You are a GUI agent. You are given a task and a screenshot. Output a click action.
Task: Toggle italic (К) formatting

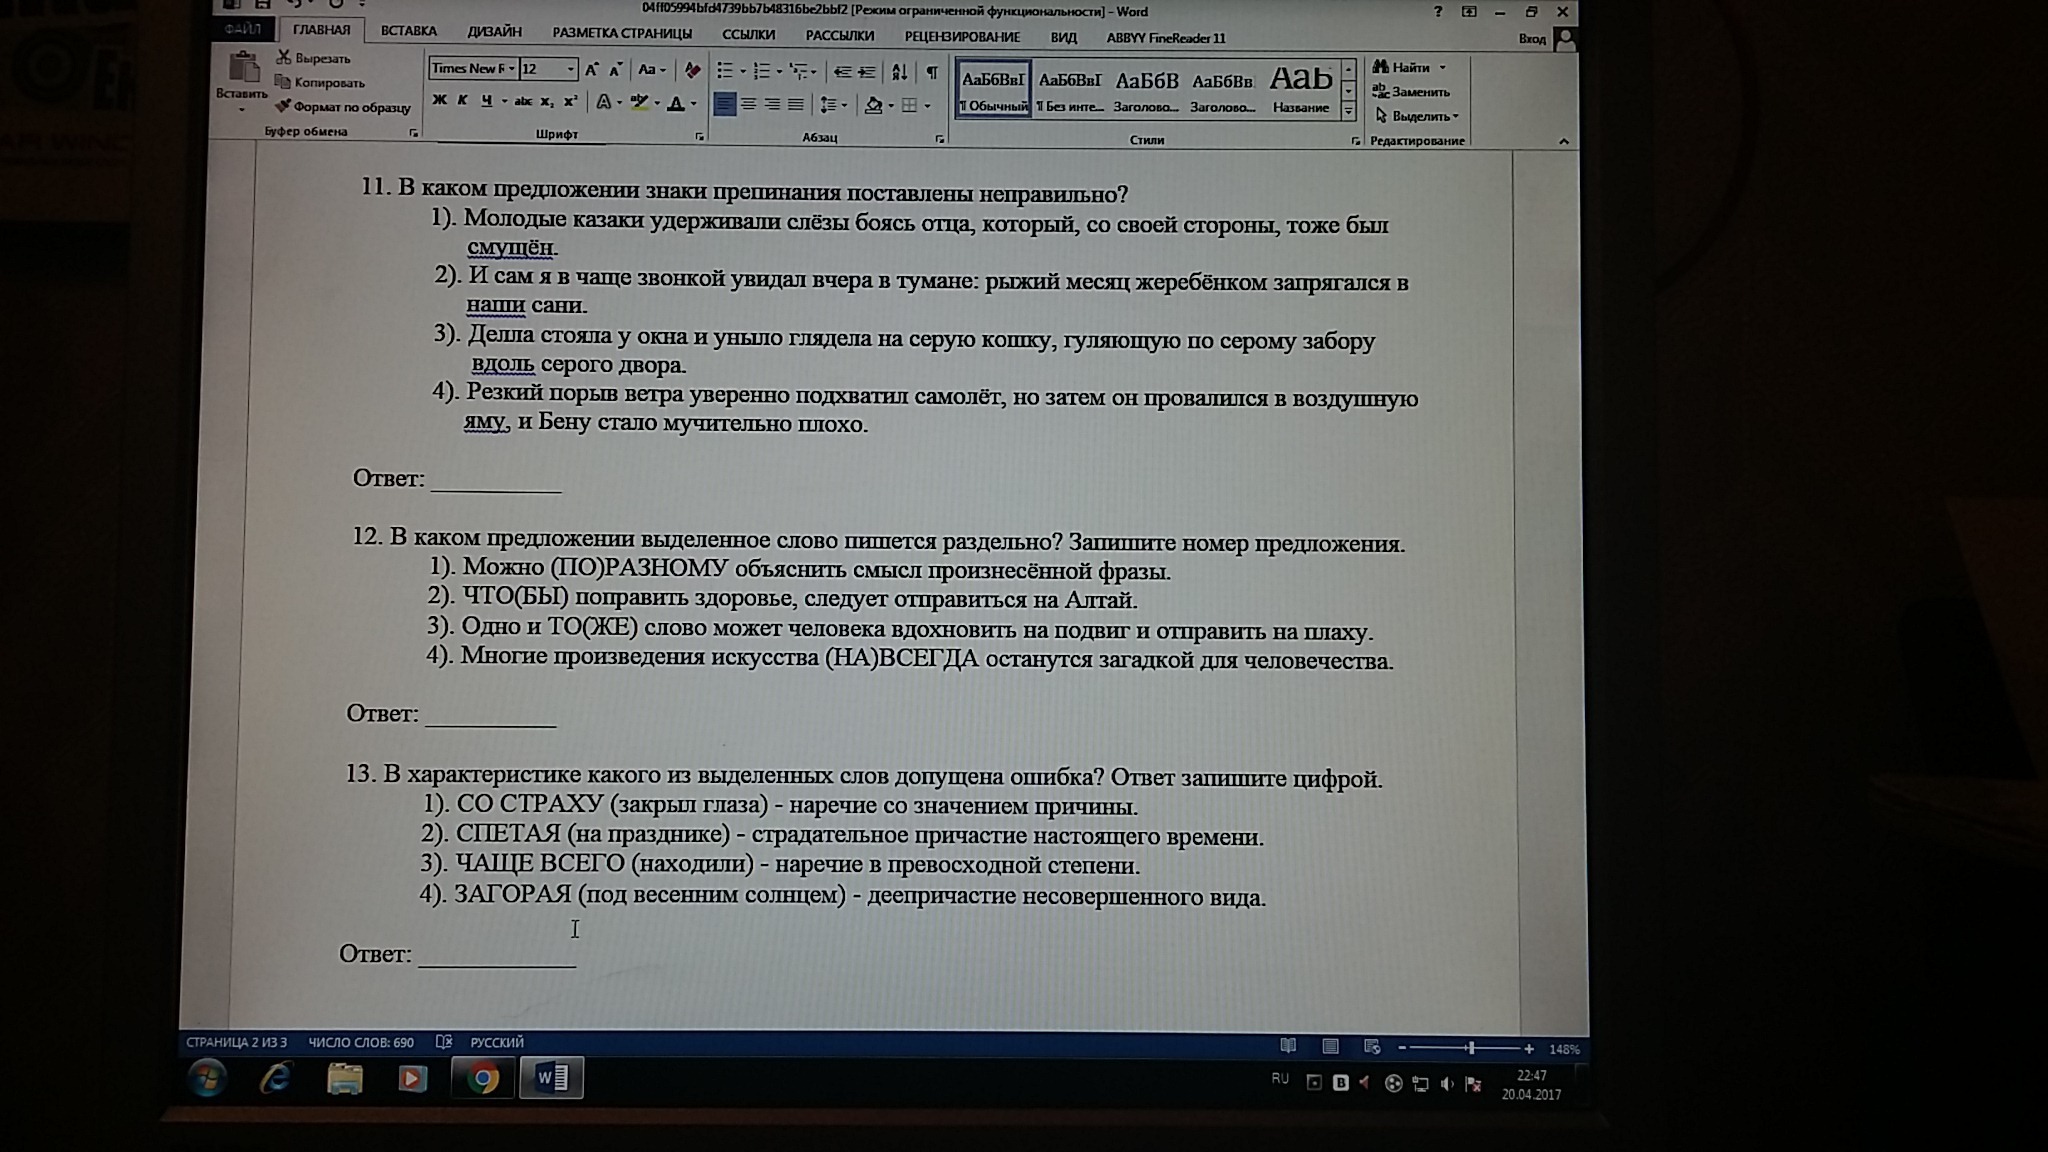point(463,101)
